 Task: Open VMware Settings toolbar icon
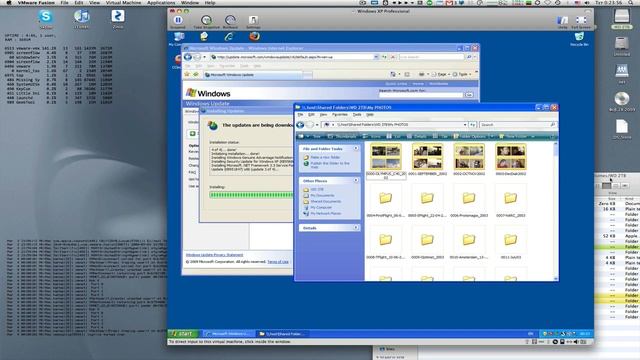(253, 20)
